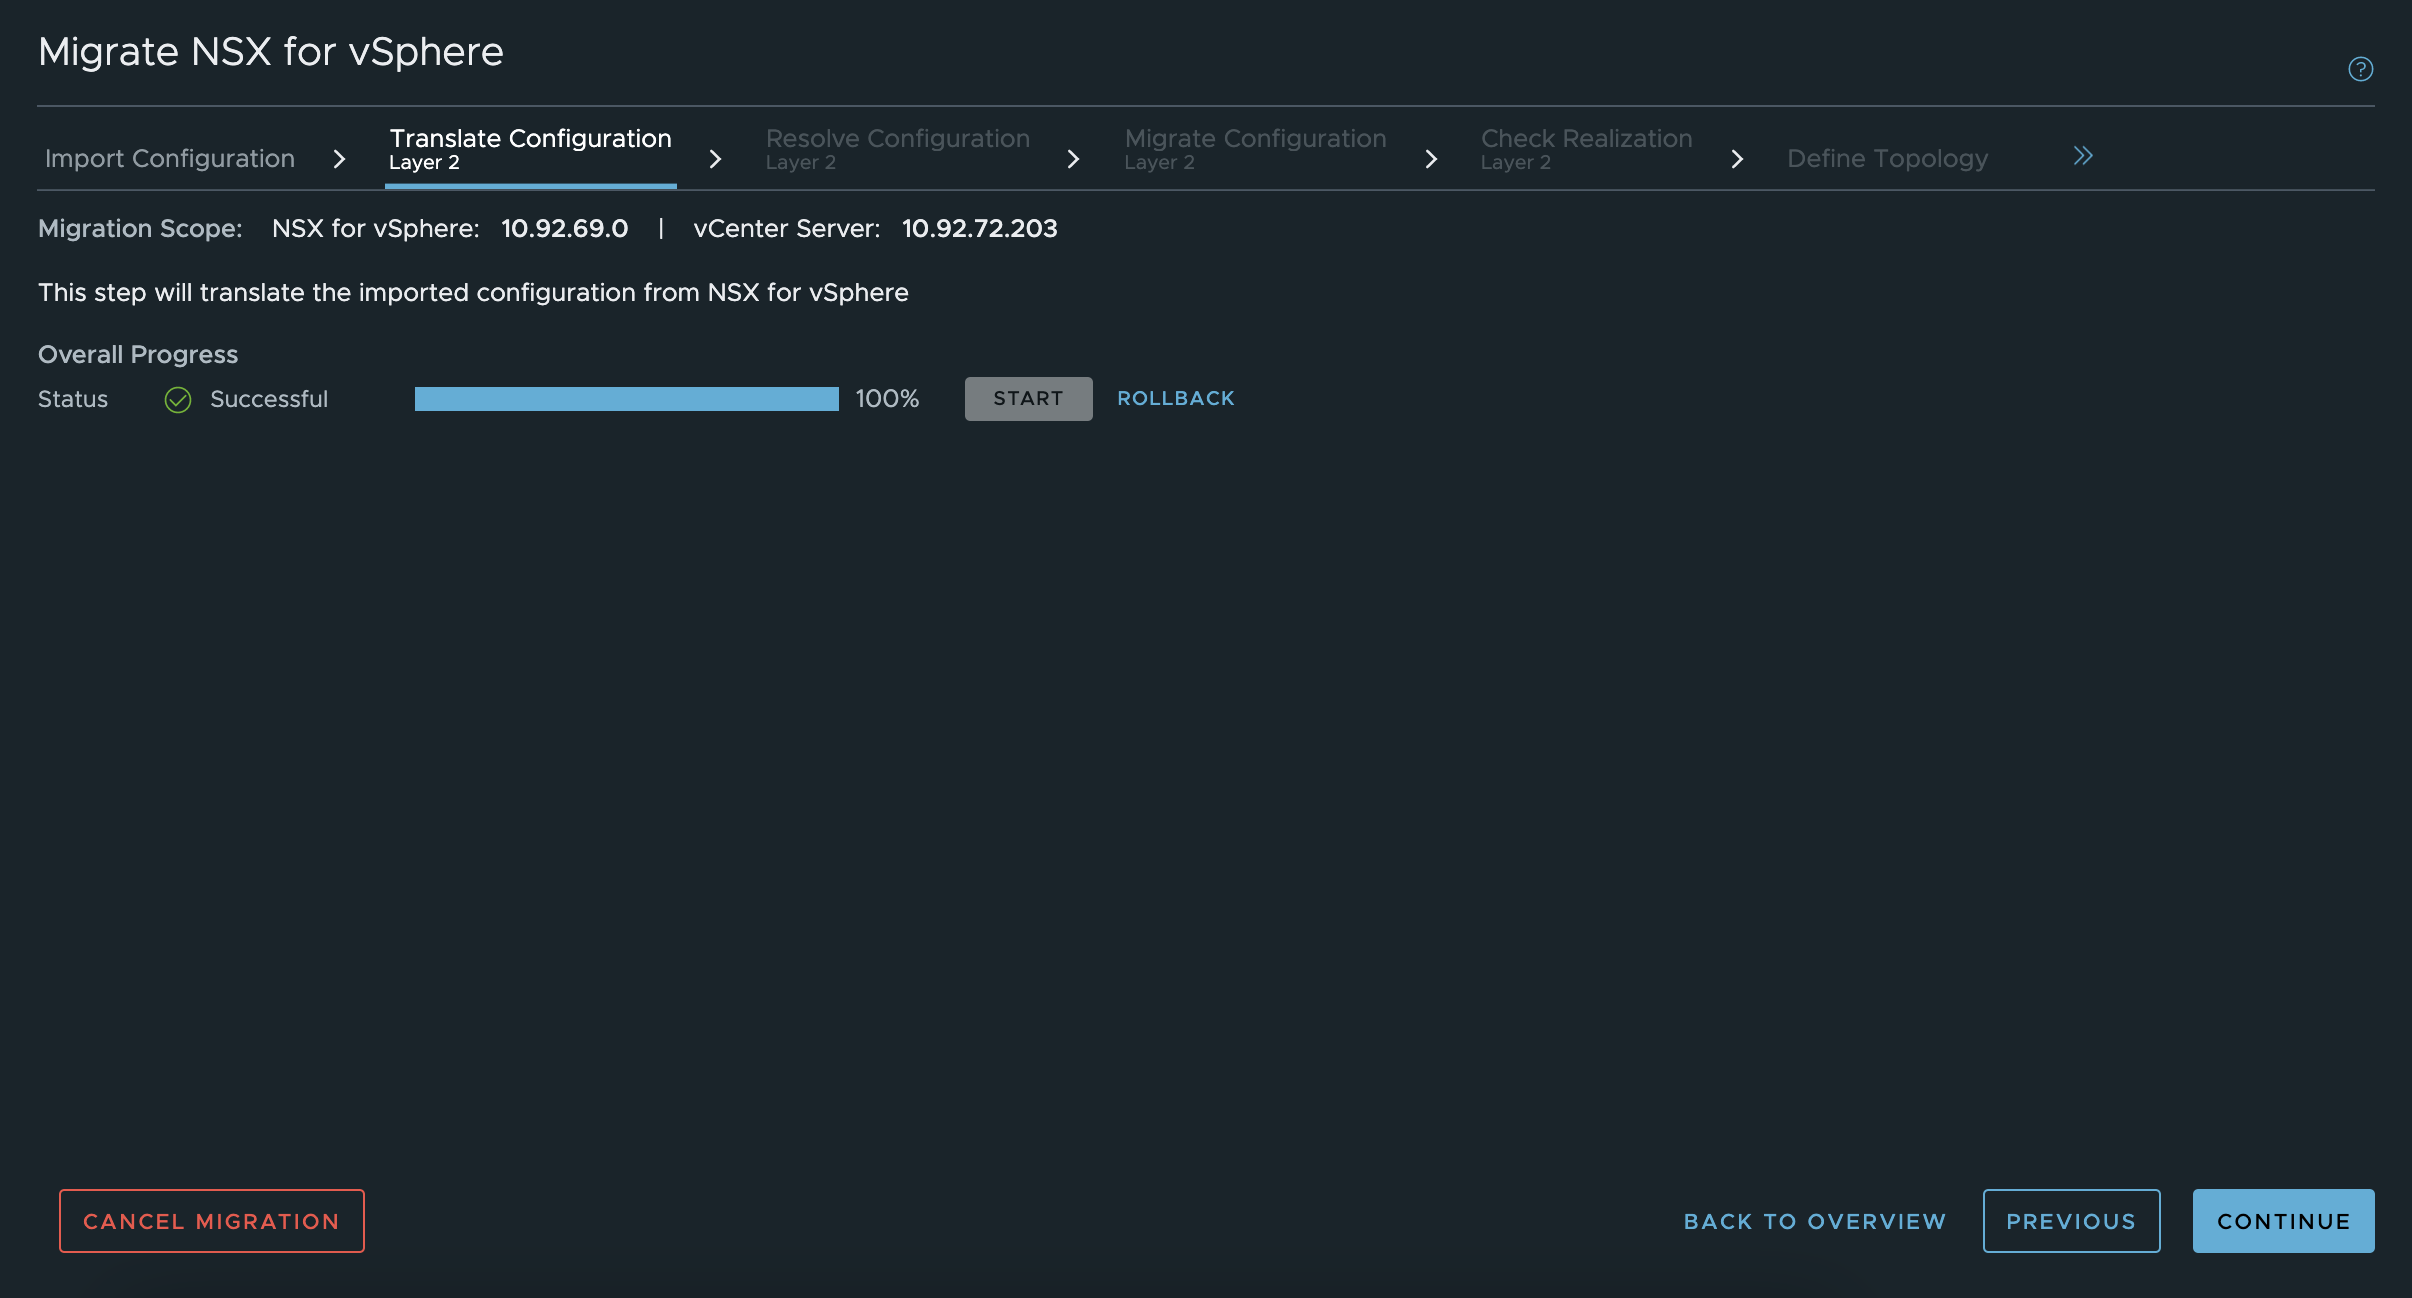Click BACK TO OVERVIEW link
The width and height of the screenshot is (2412, 1298).
coord(1814,1221)
